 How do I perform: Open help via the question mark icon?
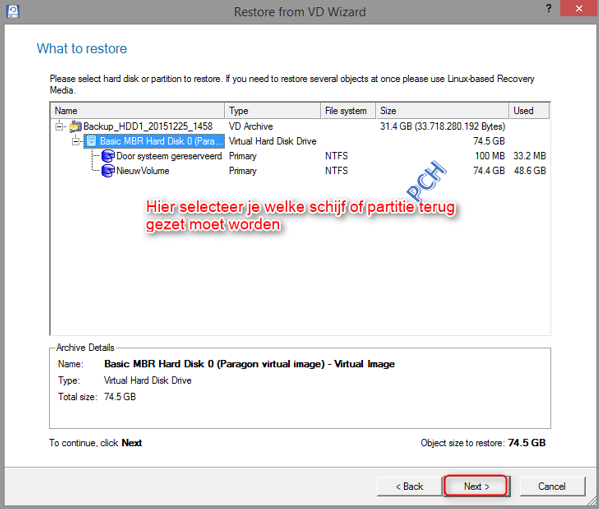coord(549,8)
